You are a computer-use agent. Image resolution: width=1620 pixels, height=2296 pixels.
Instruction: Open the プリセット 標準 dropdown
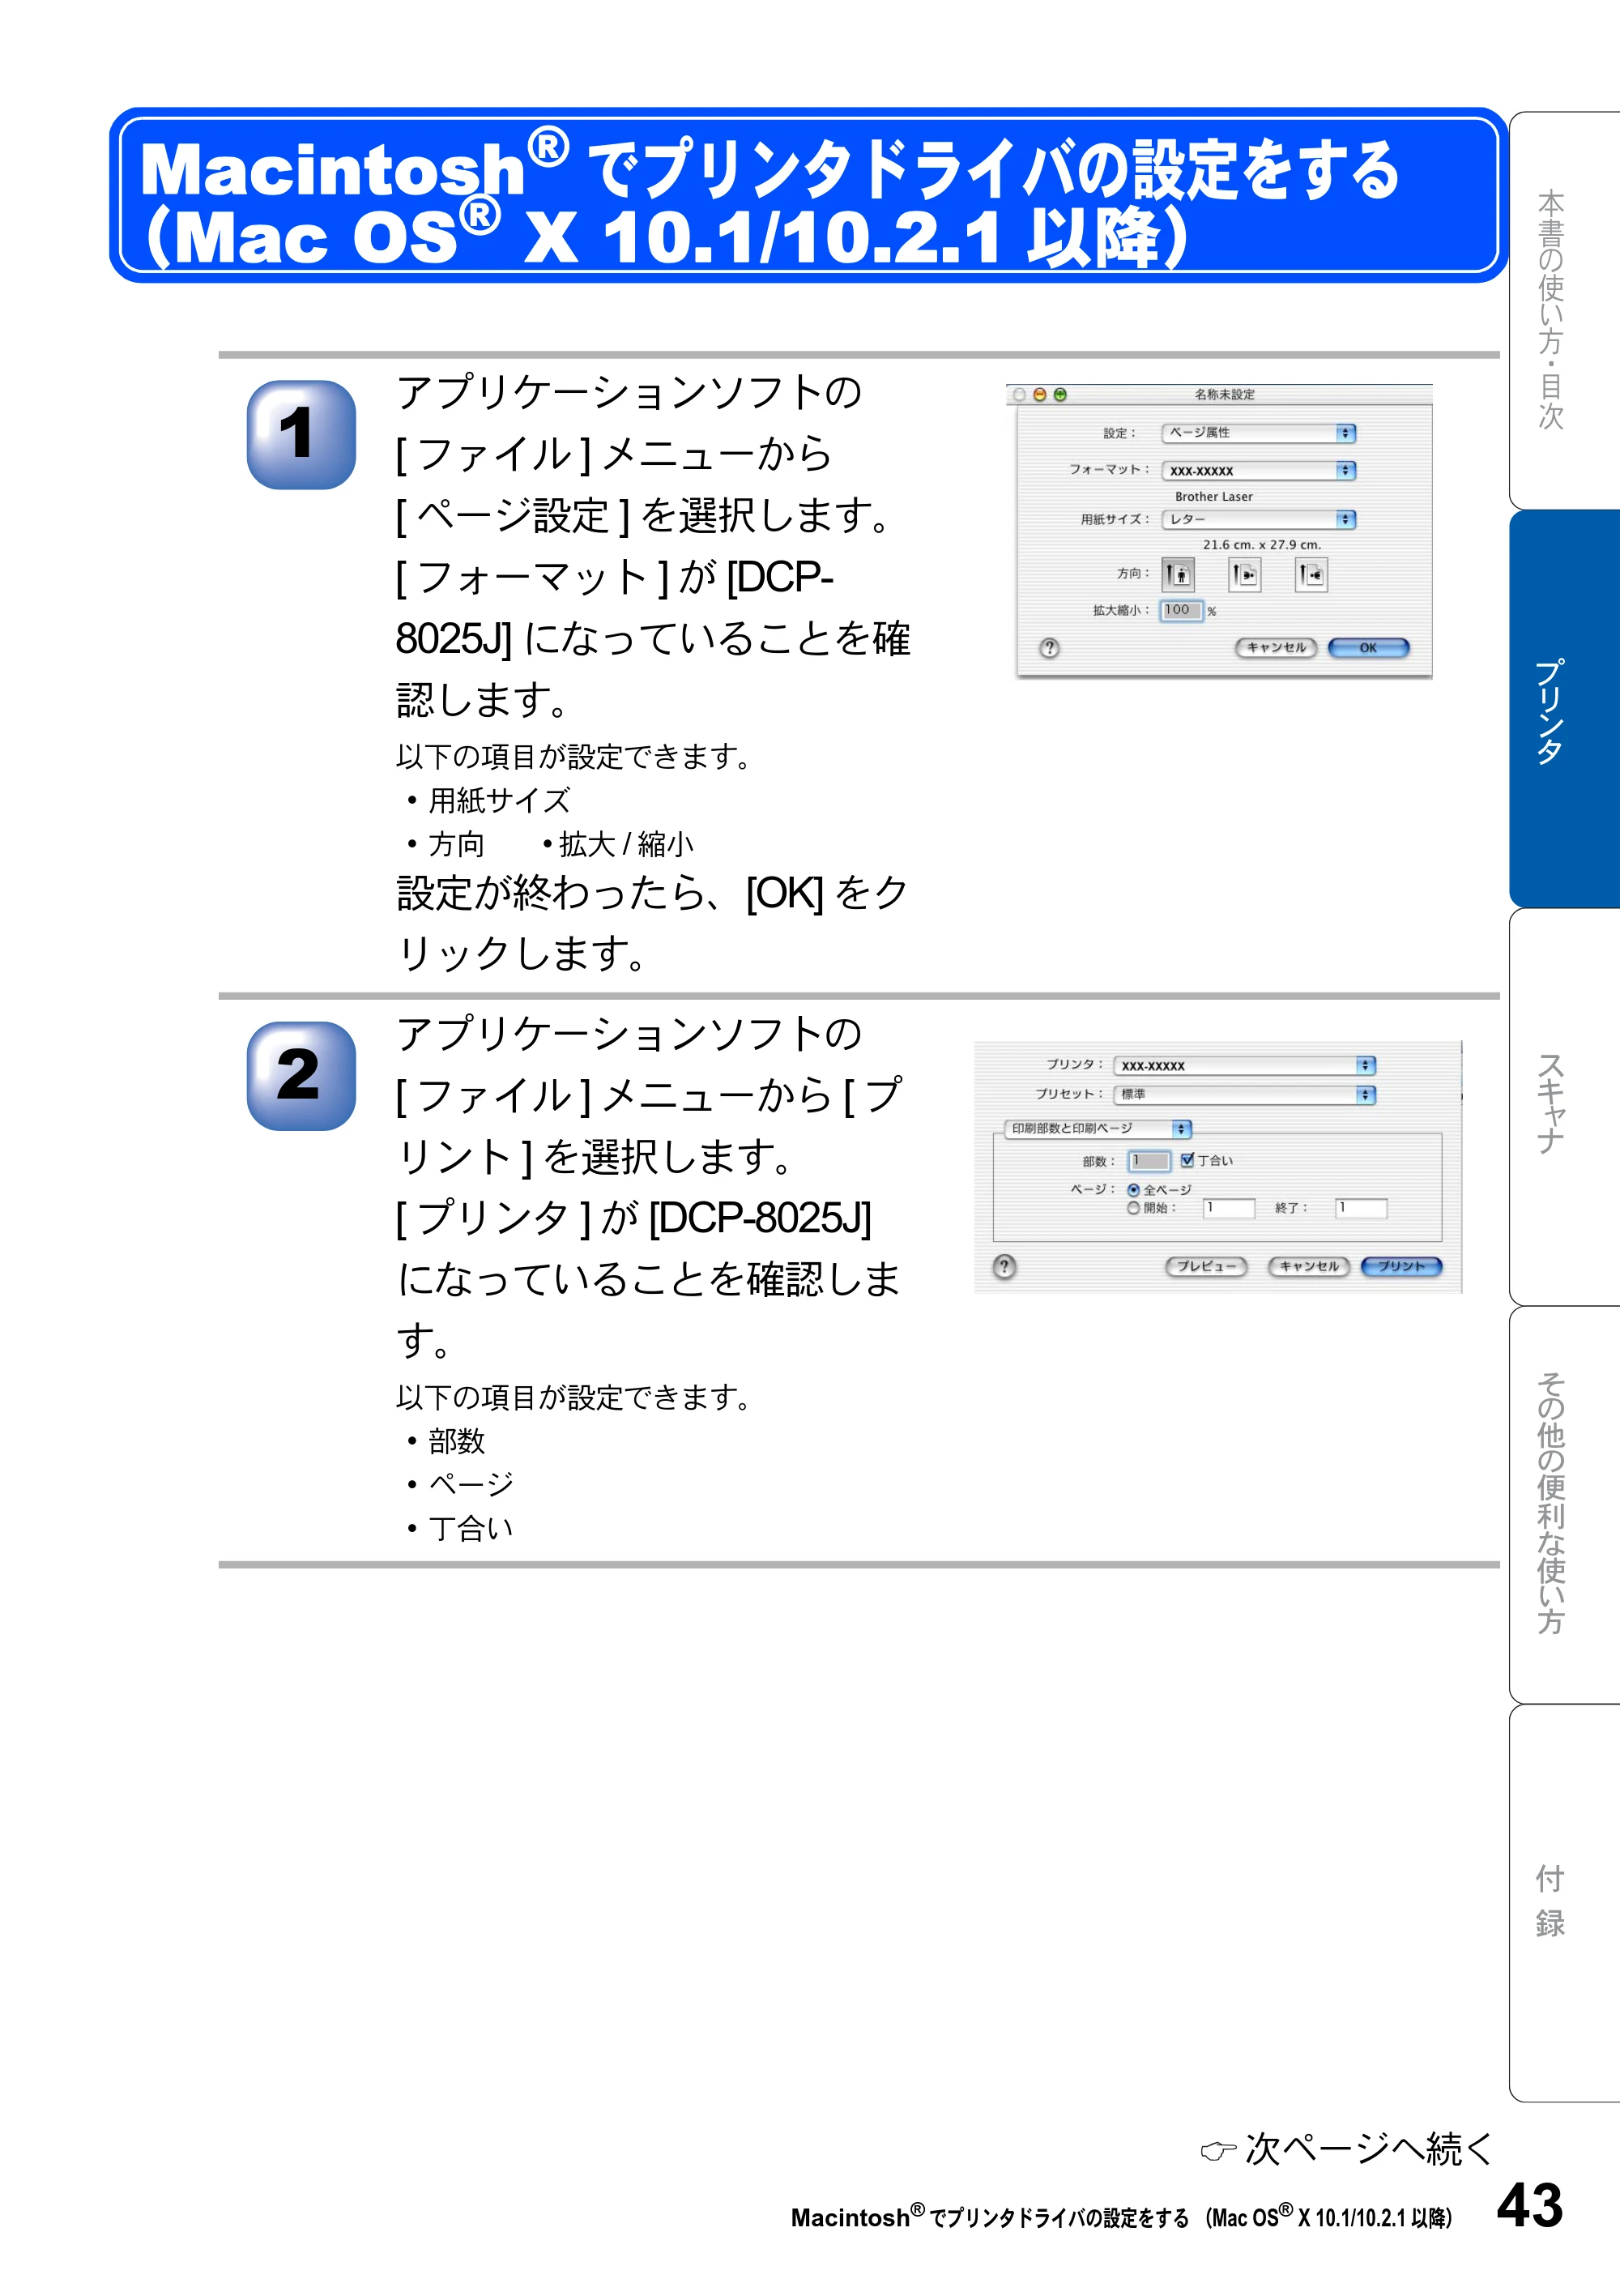pos(1244,1095)
